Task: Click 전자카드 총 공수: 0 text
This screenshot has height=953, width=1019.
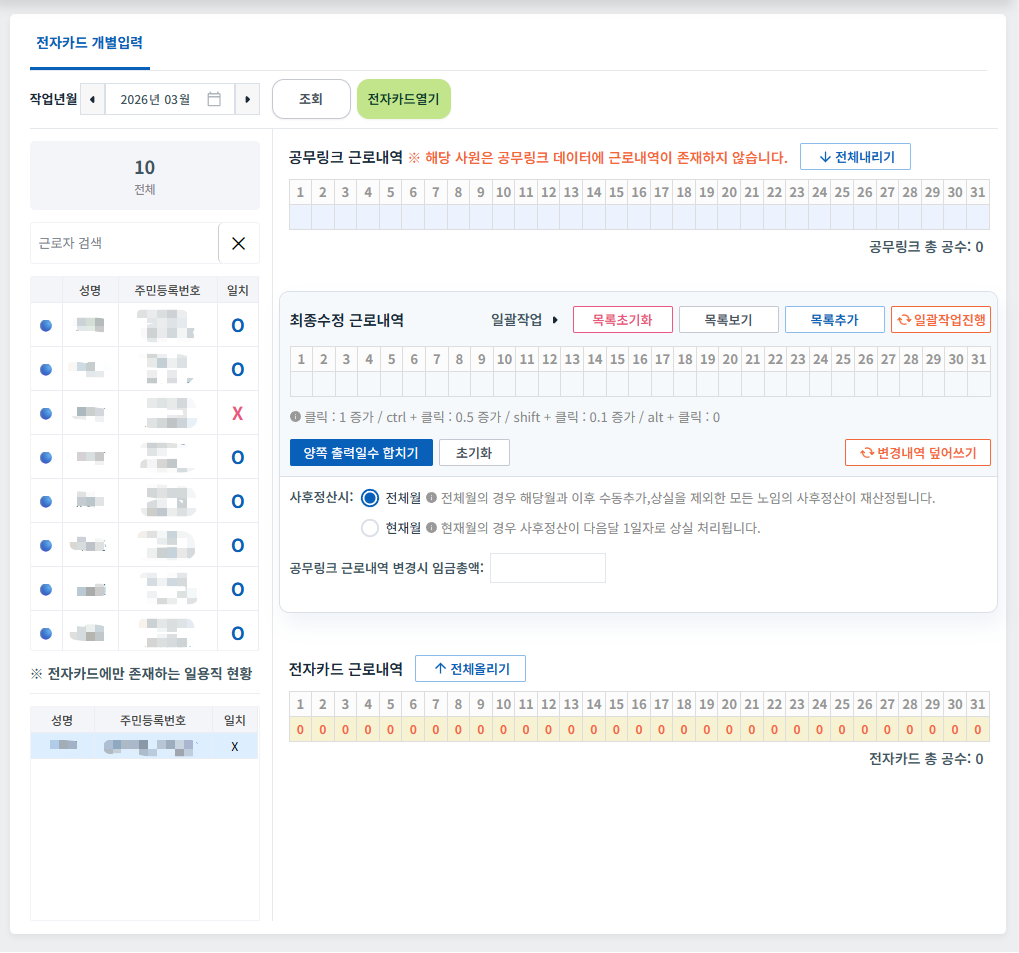Action: click(x=926, y=759)
